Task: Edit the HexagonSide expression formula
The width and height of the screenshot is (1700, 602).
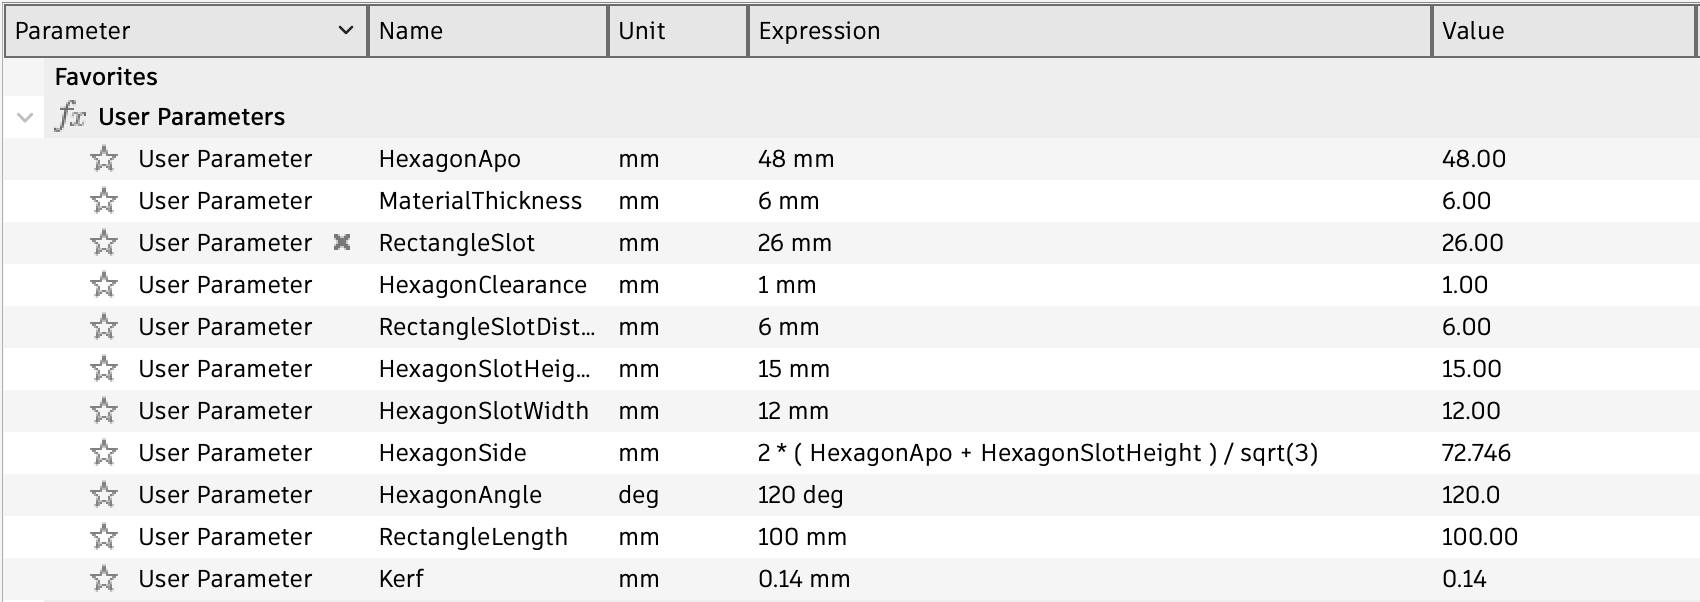Action: 1037,453
